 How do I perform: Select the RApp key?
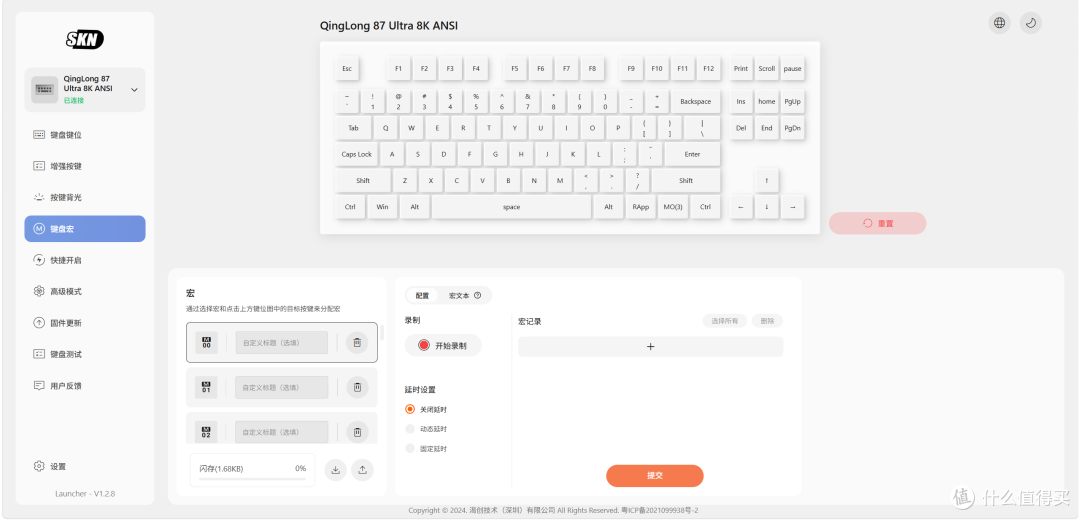pyautogui.click(x=641, y=207)
